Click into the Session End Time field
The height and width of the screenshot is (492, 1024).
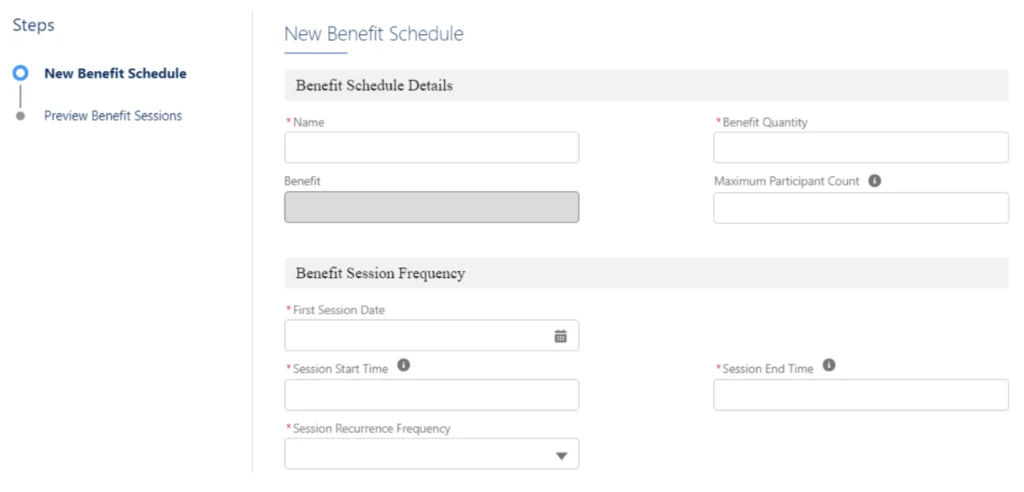click(x=860, y=395)
